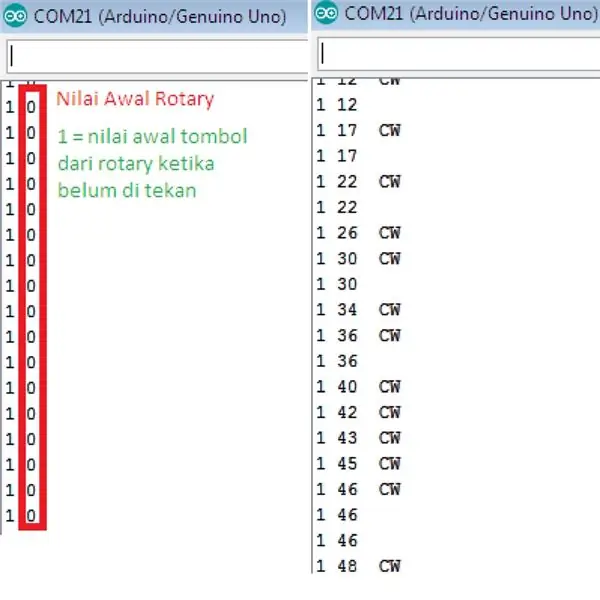Click the '1 26 CW' serial line

point(359,233)
